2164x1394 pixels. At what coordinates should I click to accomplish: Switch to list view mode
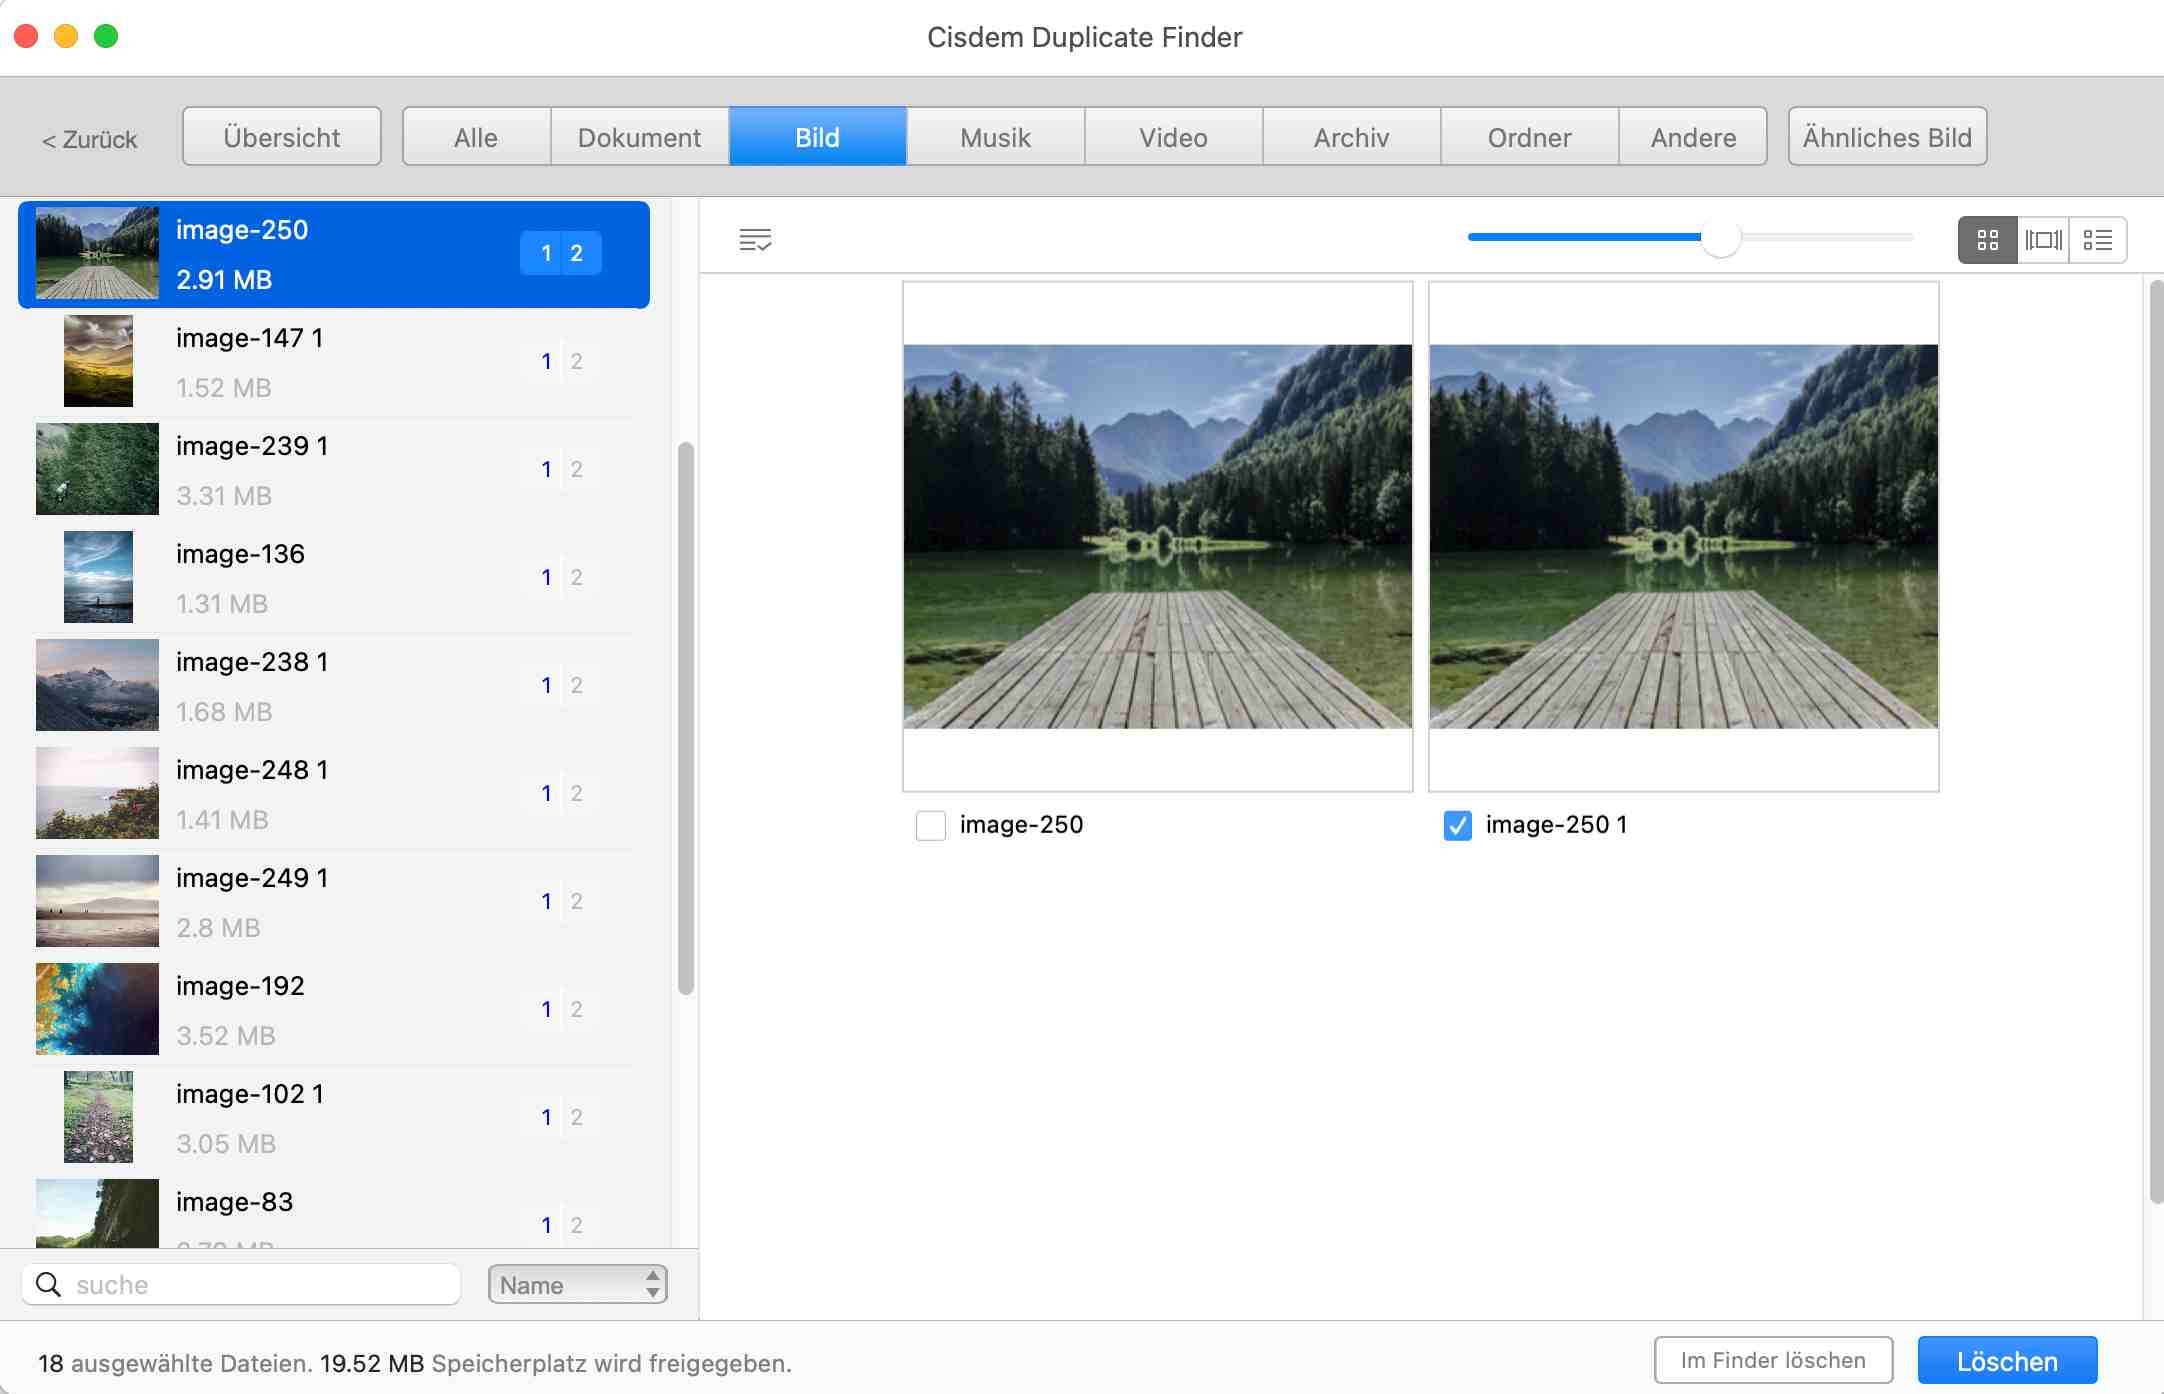tap(2097, 240)
